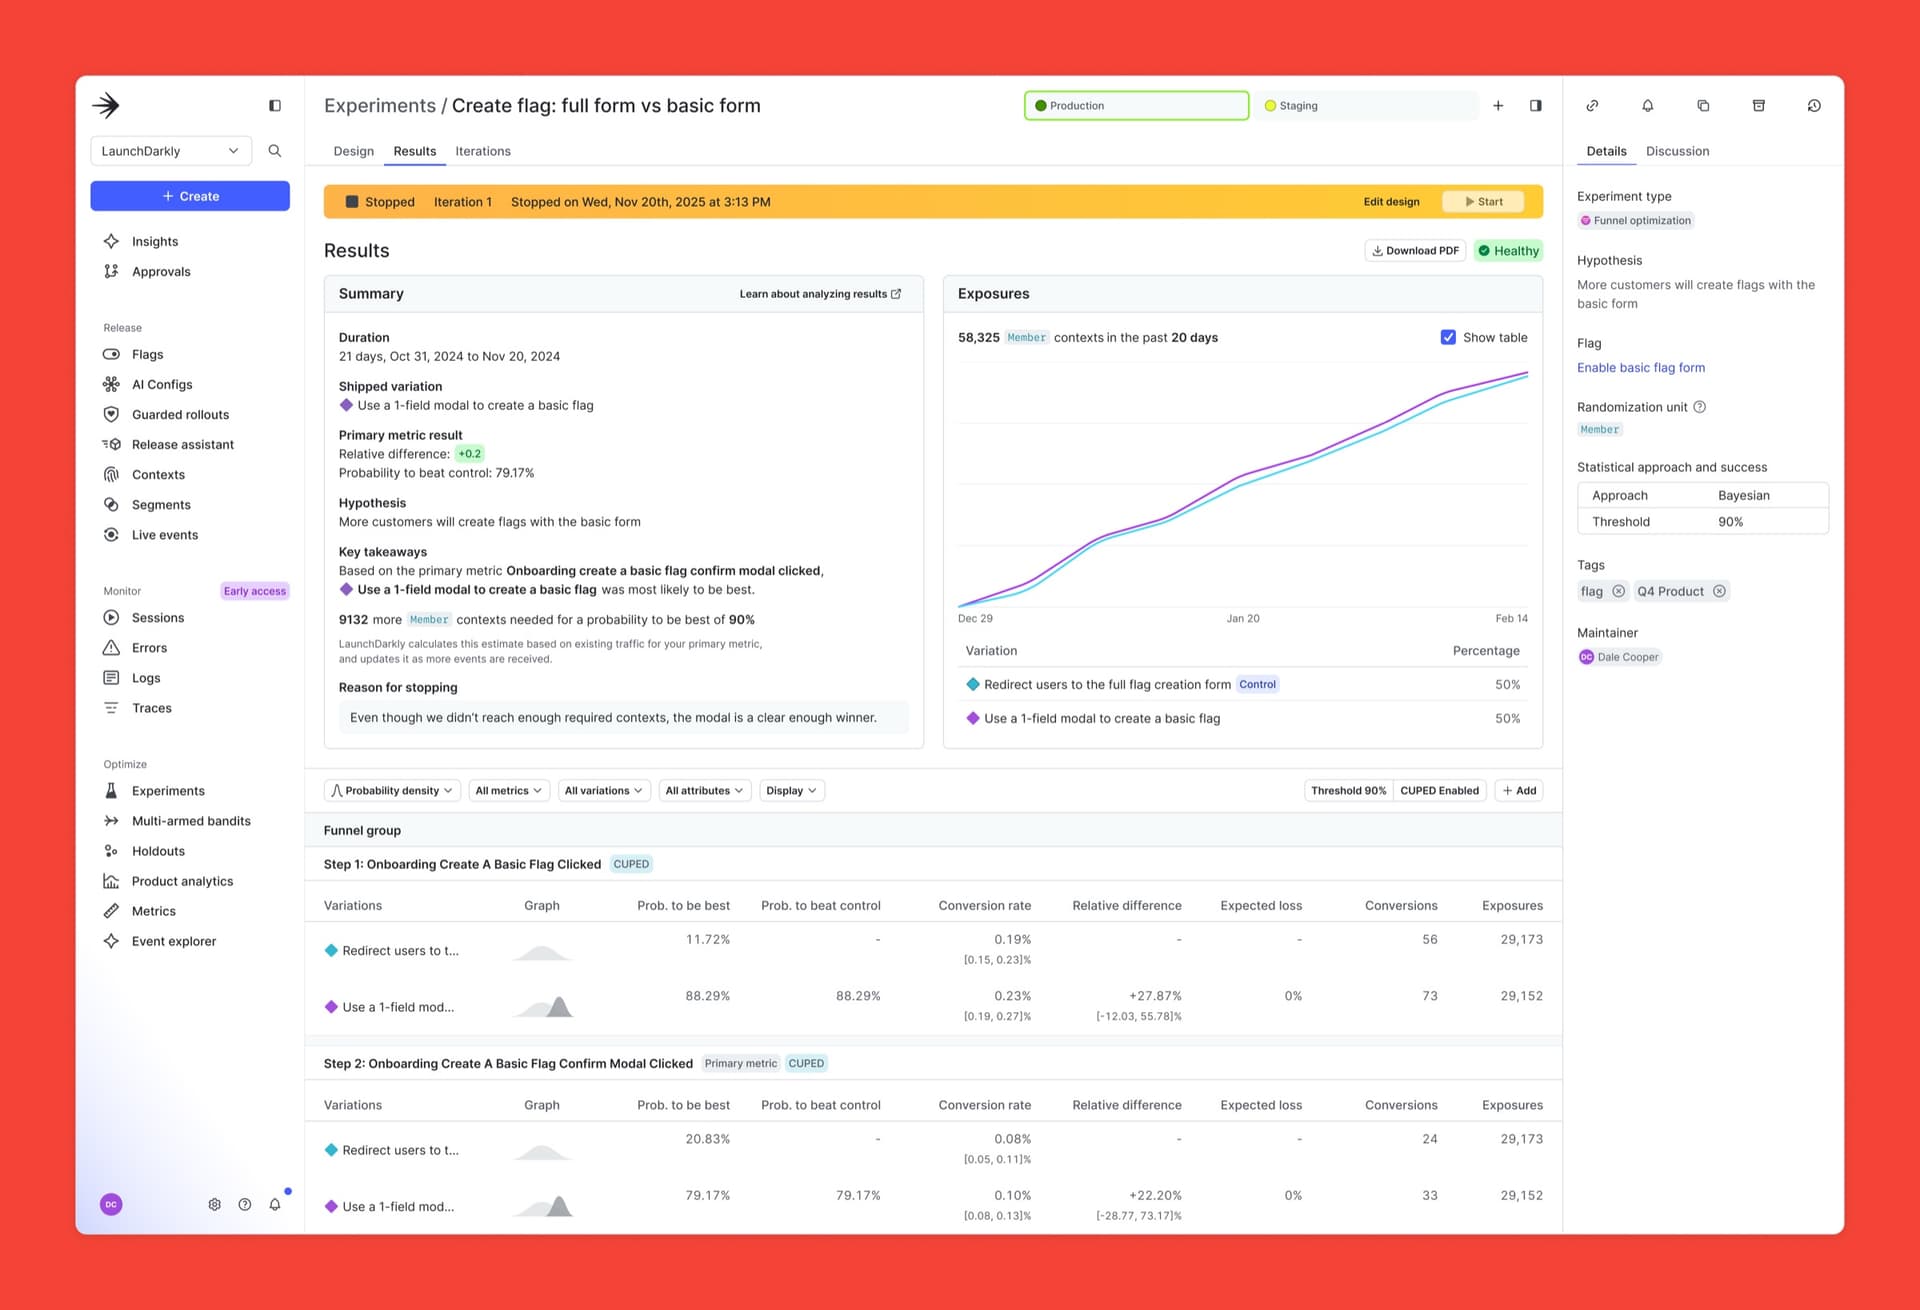Open AI Configs section

point(162,384)
